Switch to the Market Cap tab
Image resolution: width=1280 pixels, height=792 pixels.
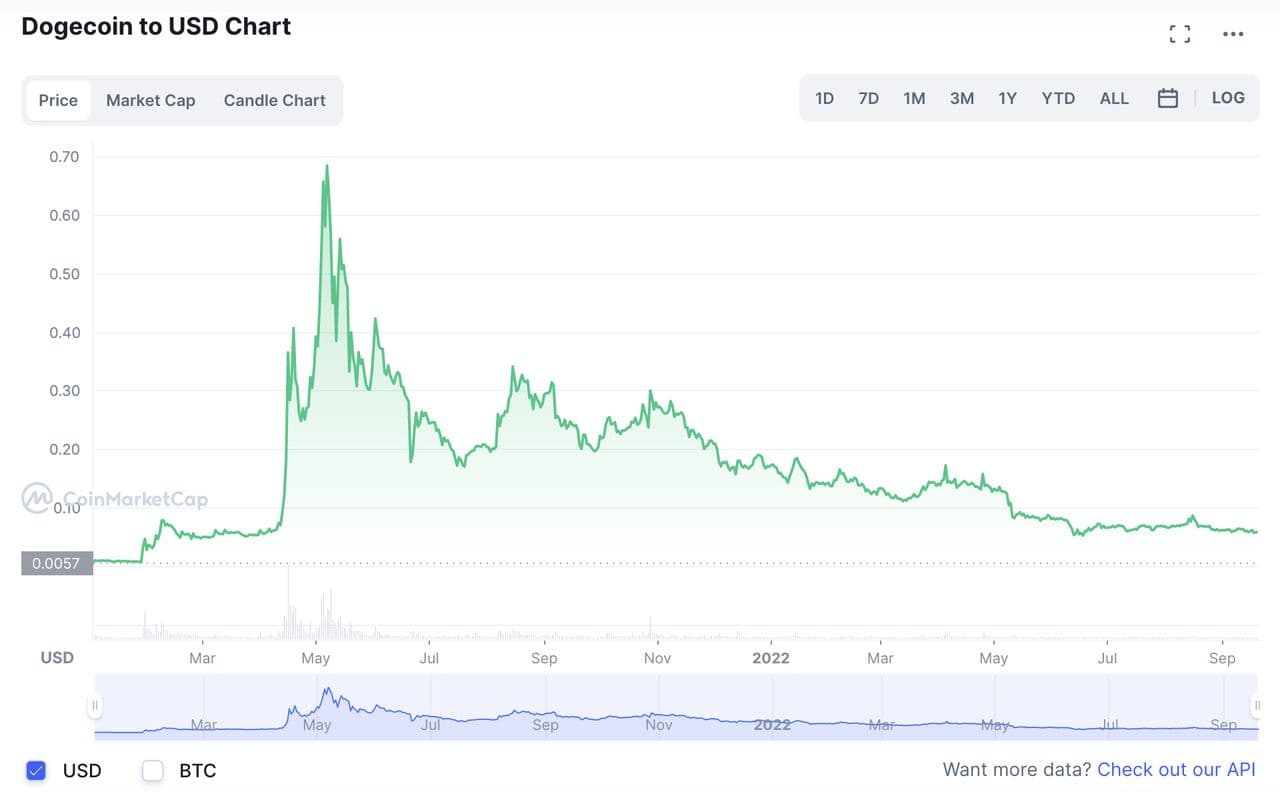pos(150,100)
